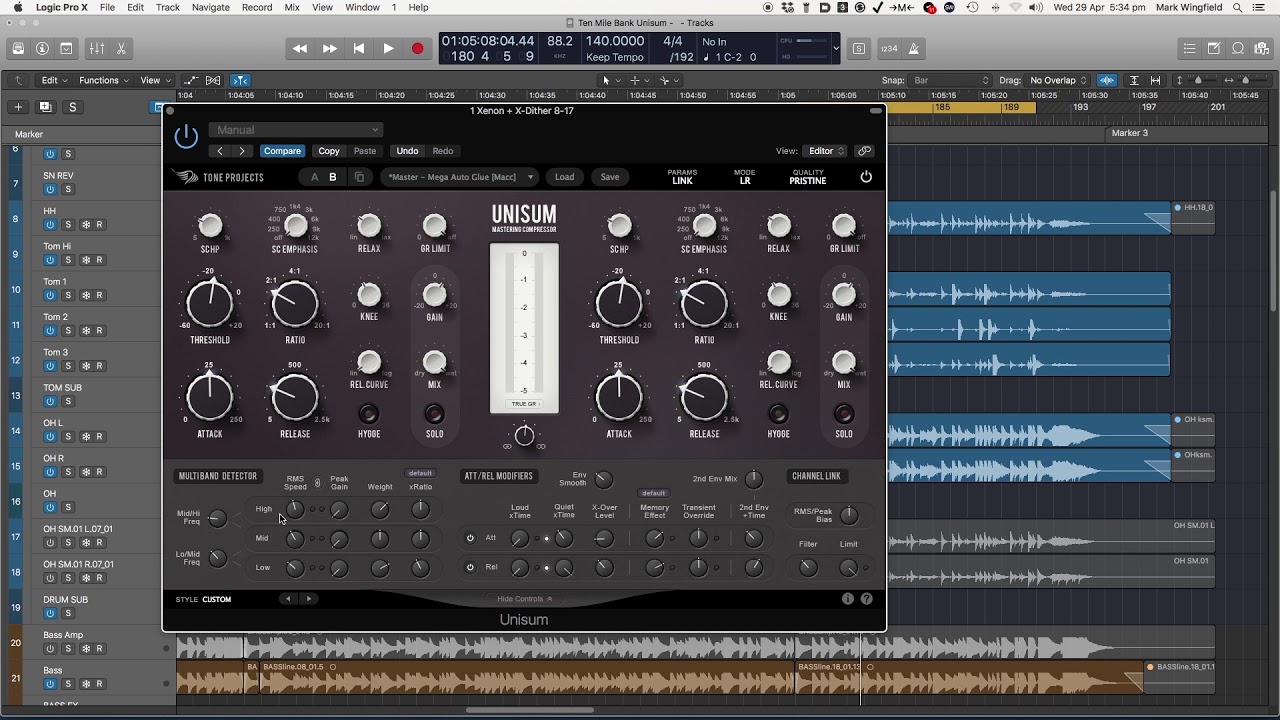Toggle the Count-in 1234 button
Screen dimensions: 1280x720
[888, 48]
